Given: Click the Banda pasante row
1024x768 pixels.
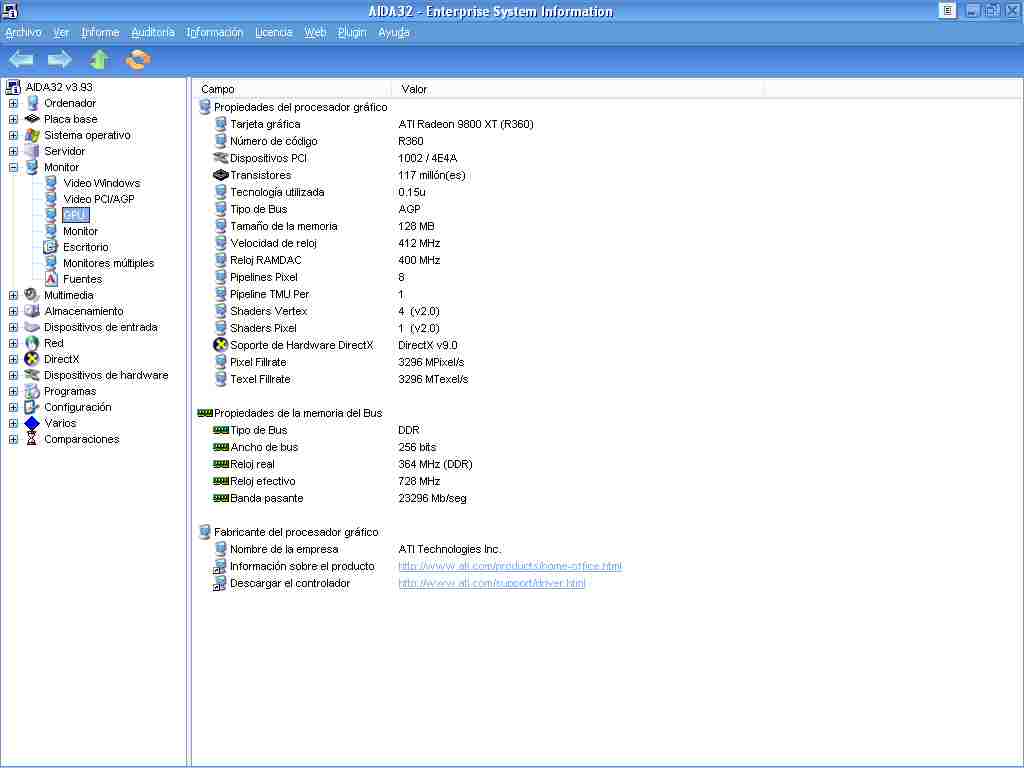Looking at the screenshot, I should pos(340,498).
